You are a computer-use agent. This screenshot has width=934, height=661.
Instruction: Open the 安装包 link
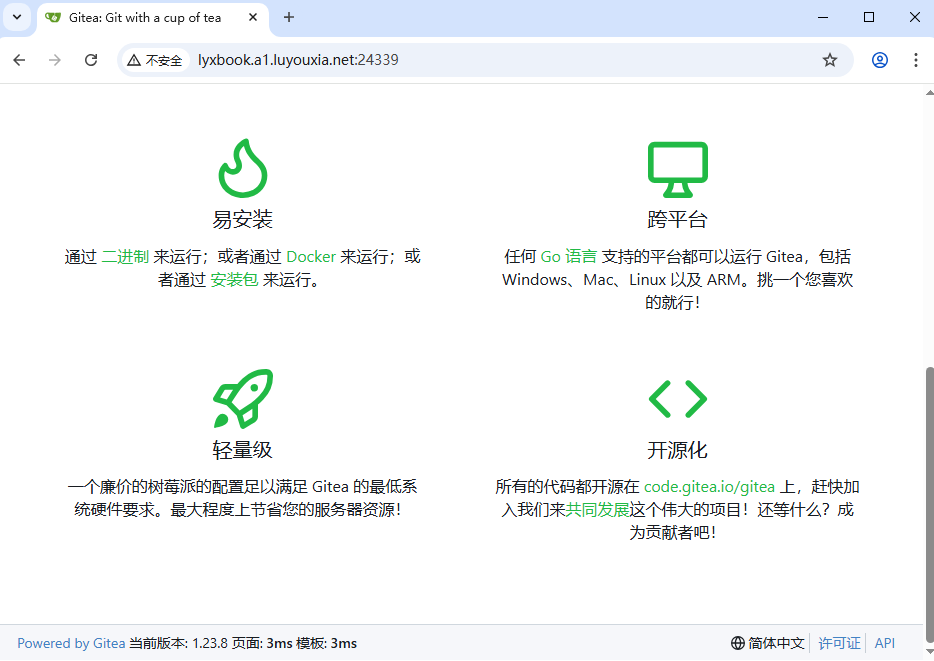(234, 279)
